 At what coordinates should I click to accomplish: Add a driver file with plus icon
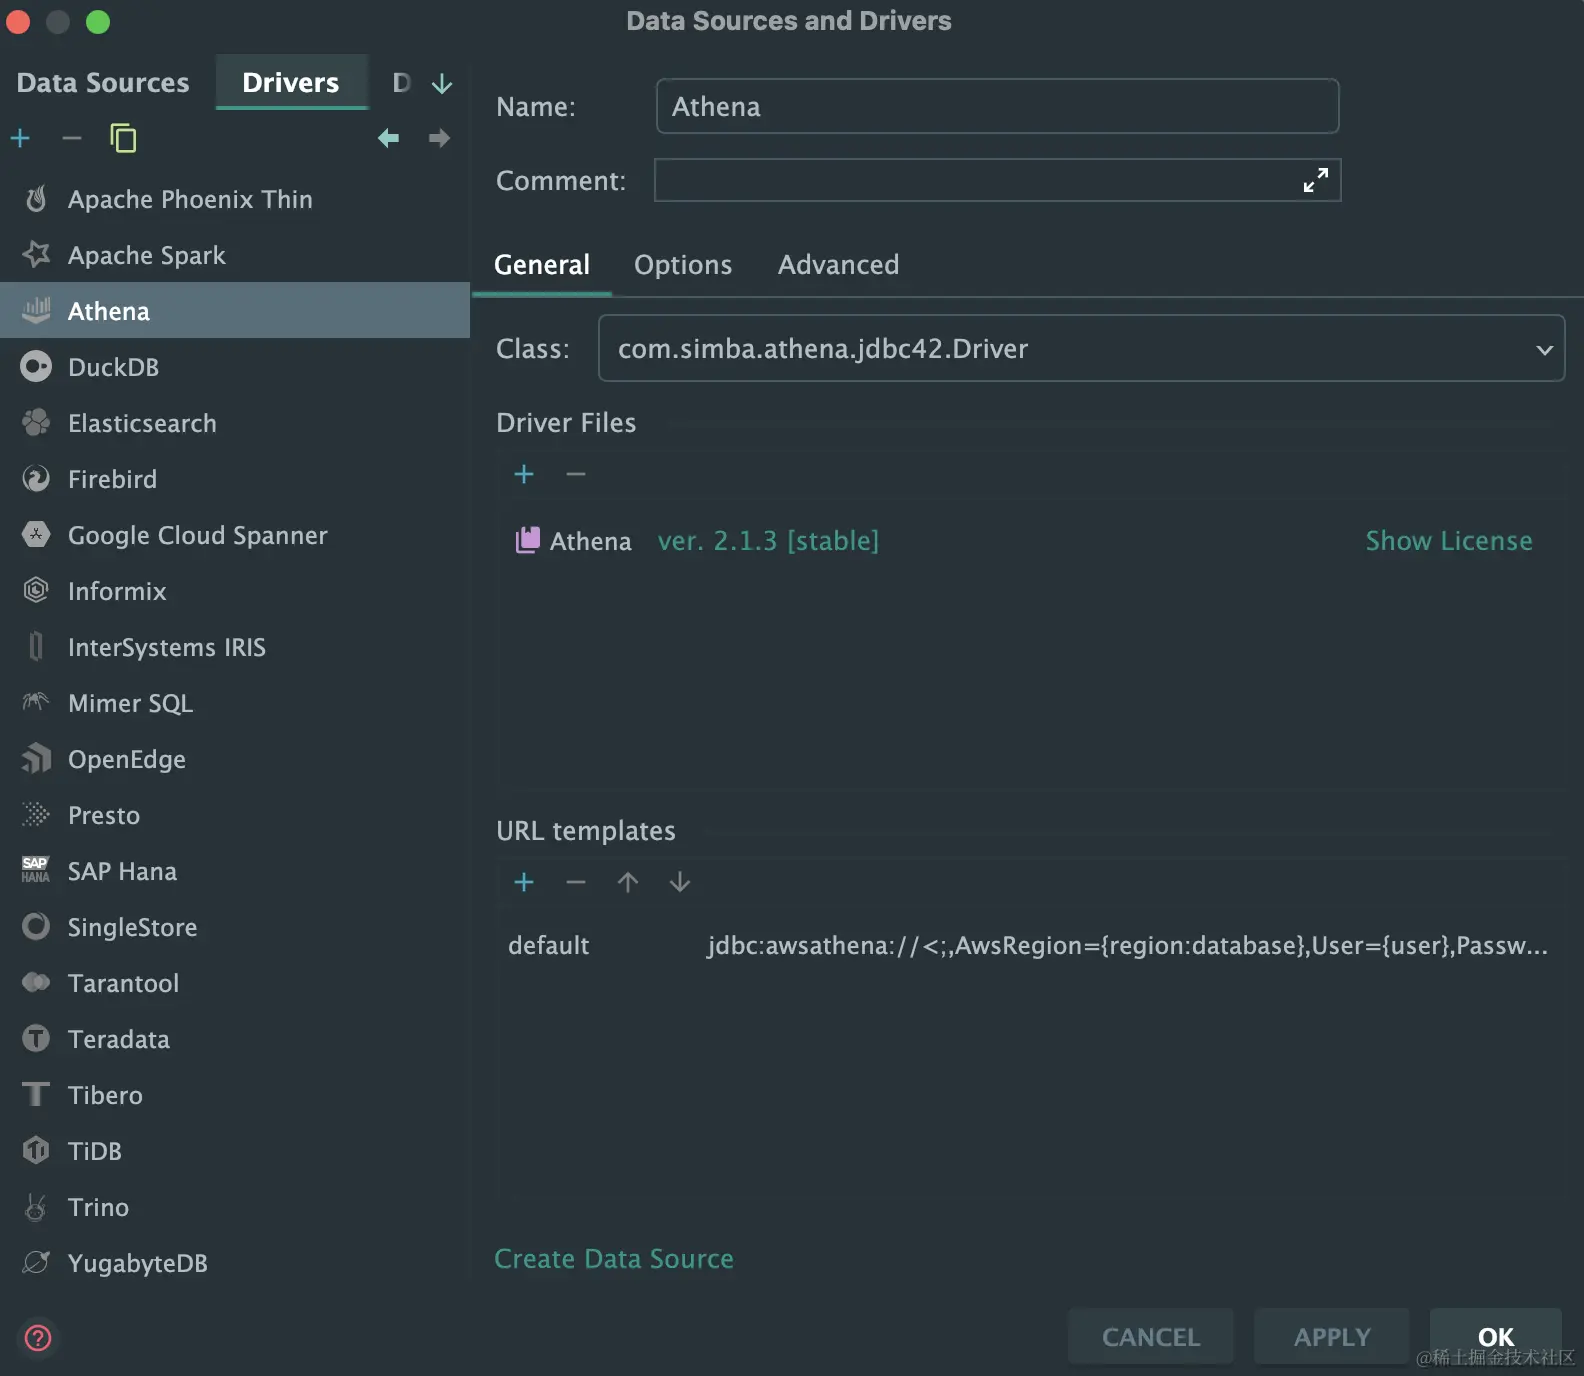524,474
